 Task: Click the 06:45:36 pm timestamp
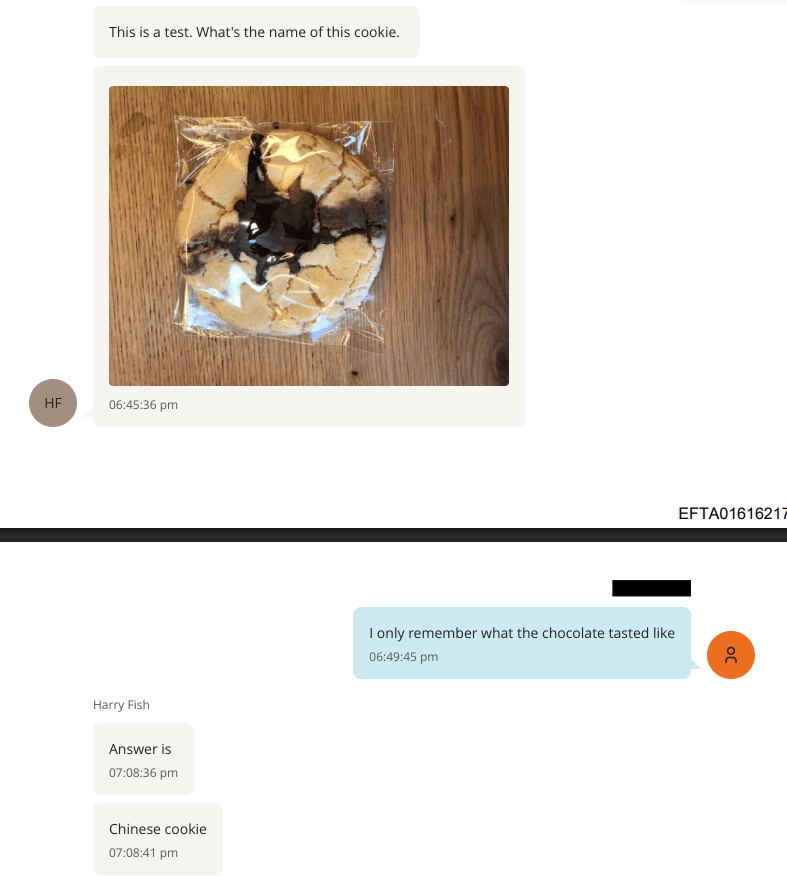(144, 404)
